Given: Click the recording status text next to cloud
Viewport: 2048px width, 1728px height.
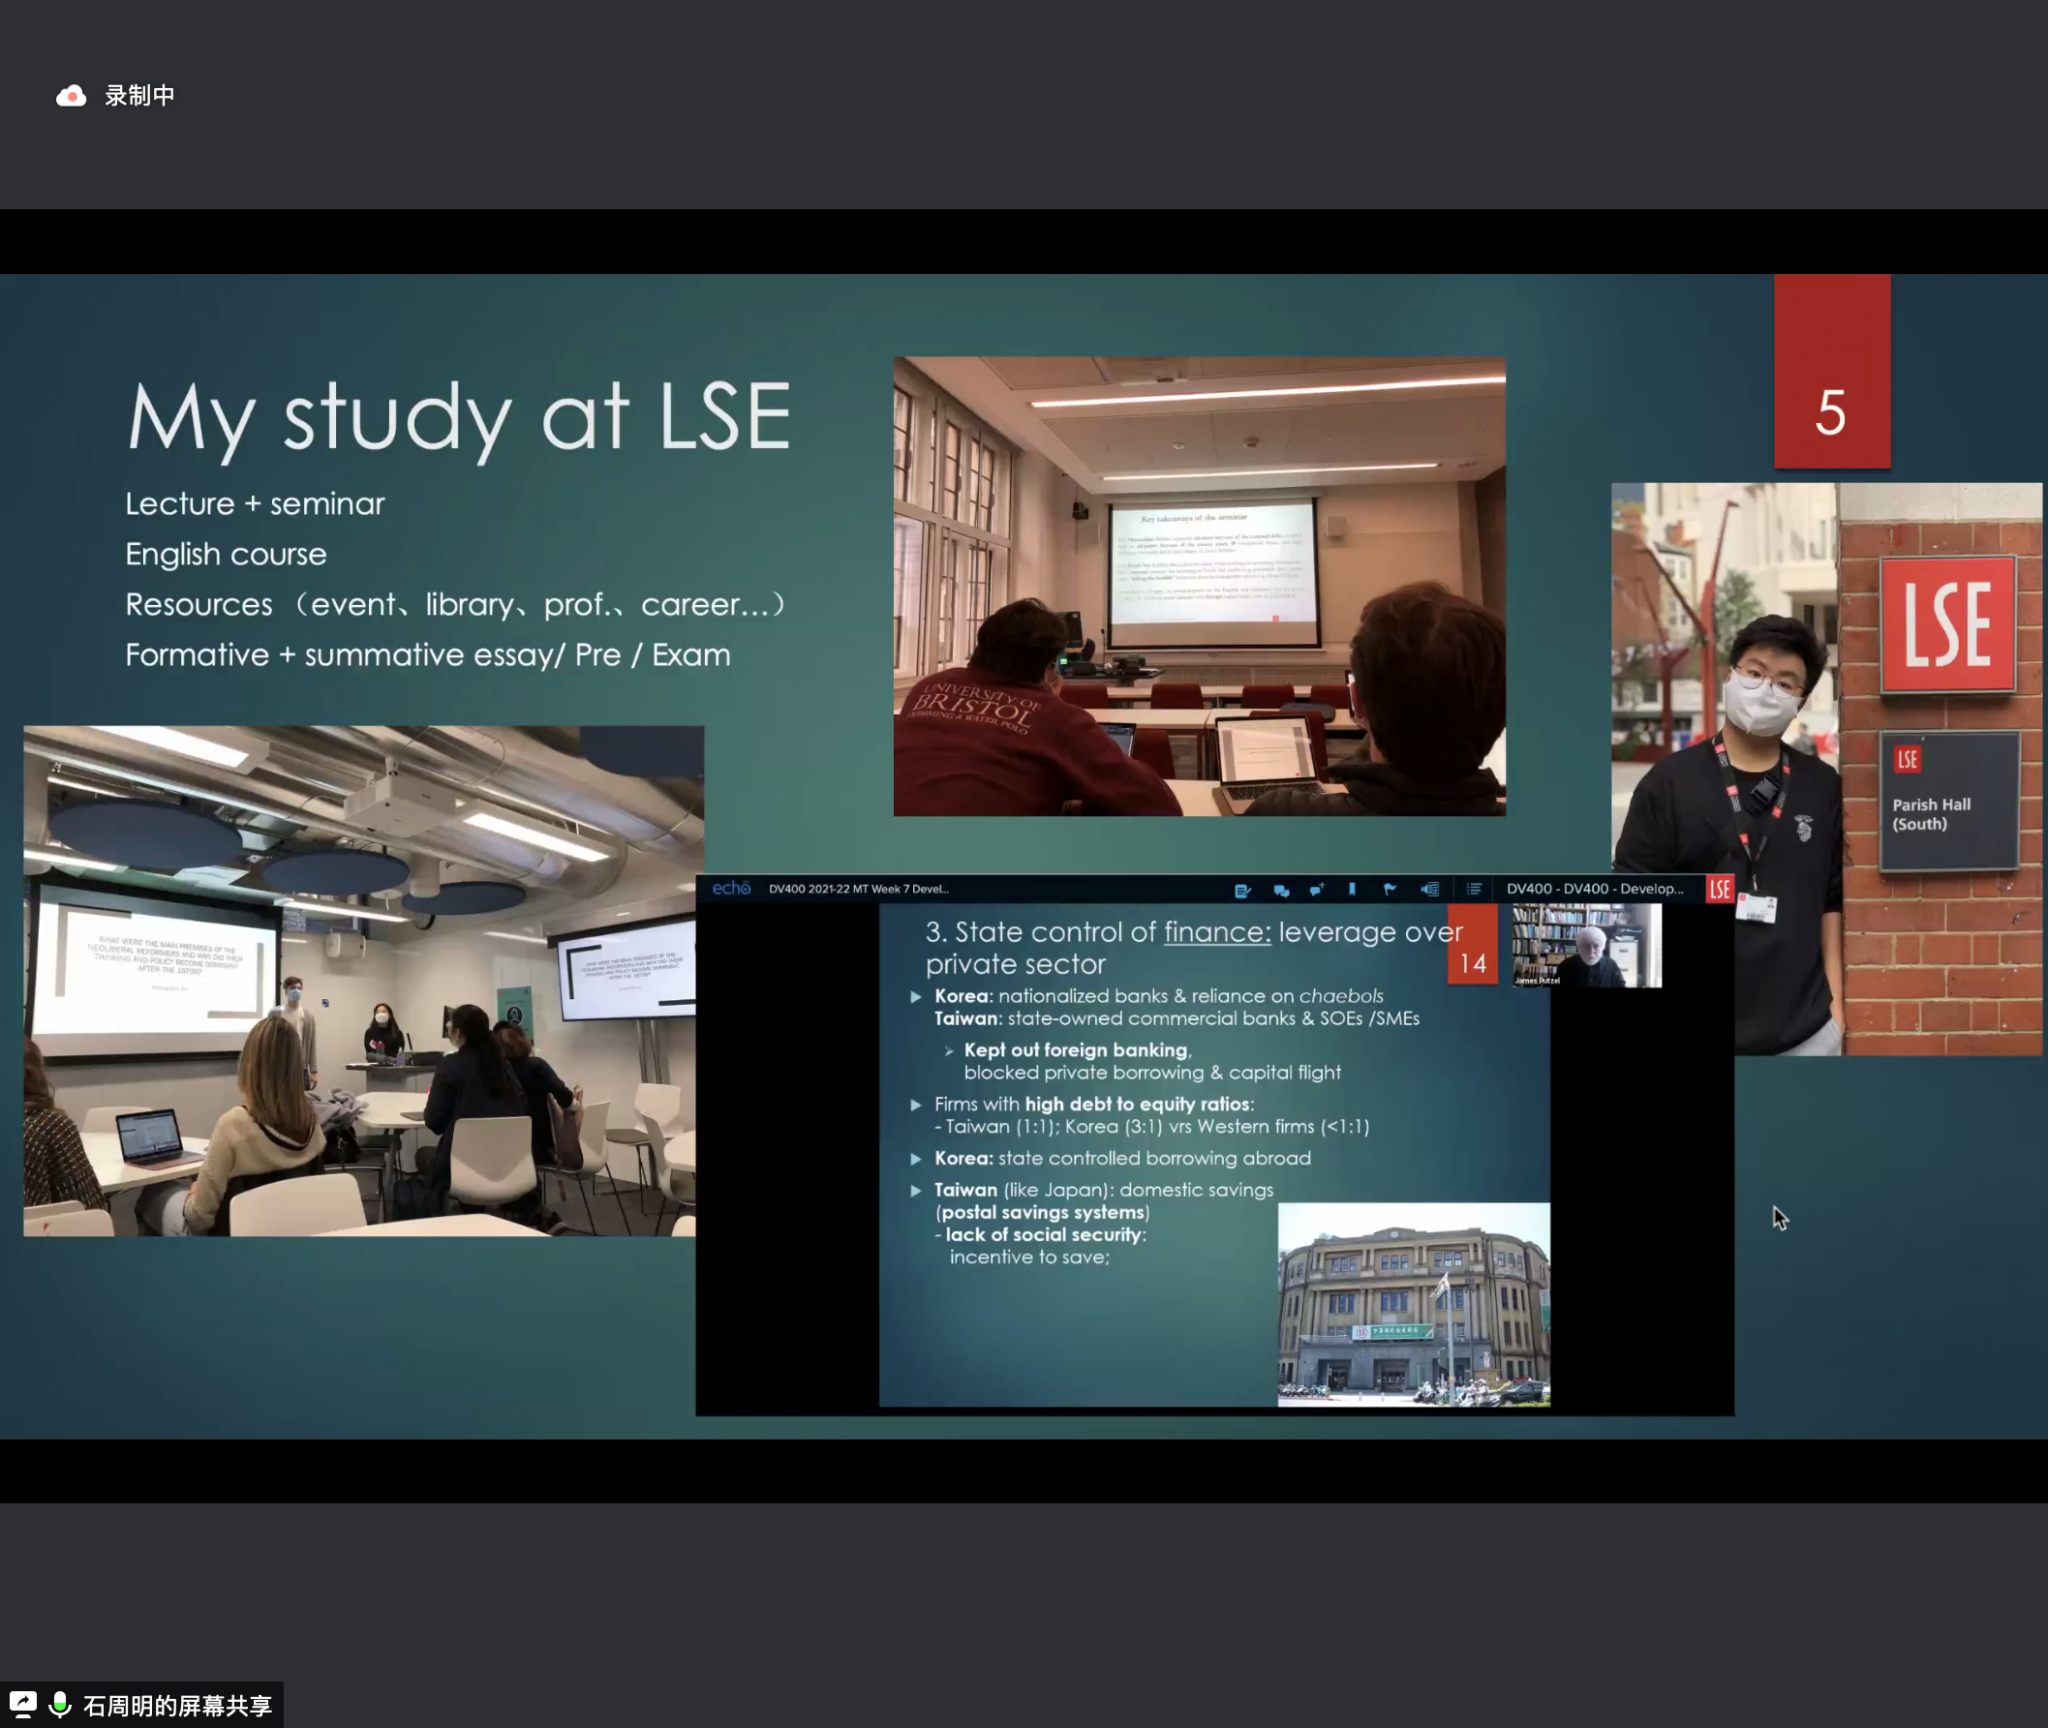Looking at the screenshot, I should click(x=140, y=96).
